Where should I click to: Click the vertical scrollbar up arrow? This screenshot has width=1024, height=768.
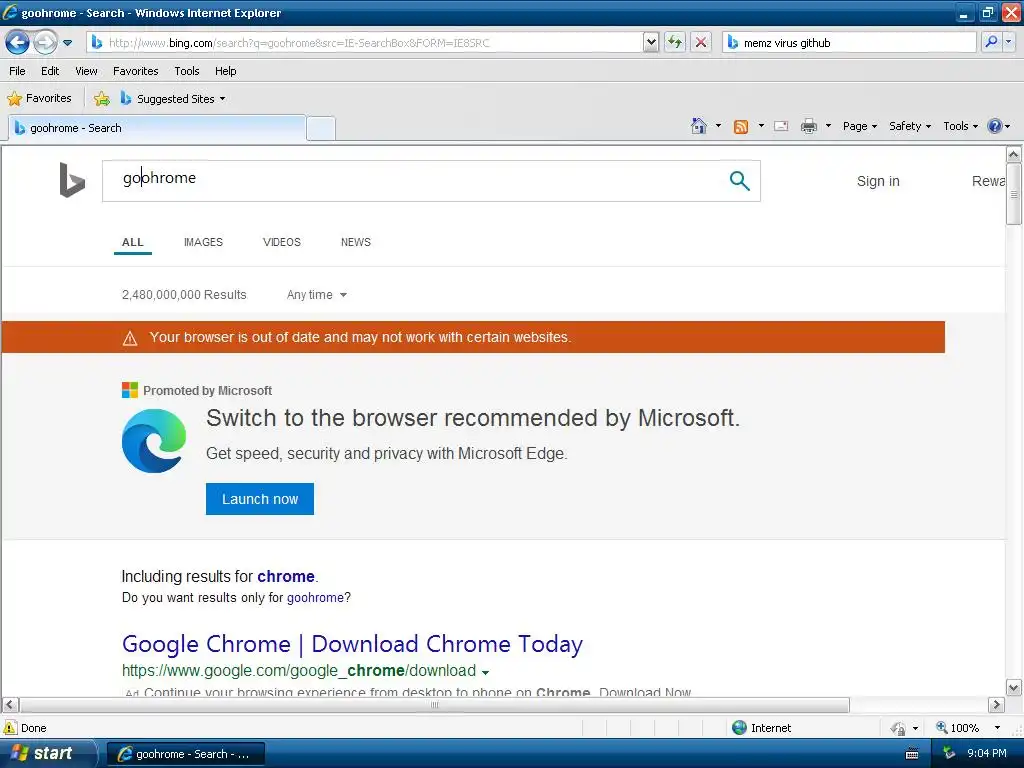click(1014, 155)
